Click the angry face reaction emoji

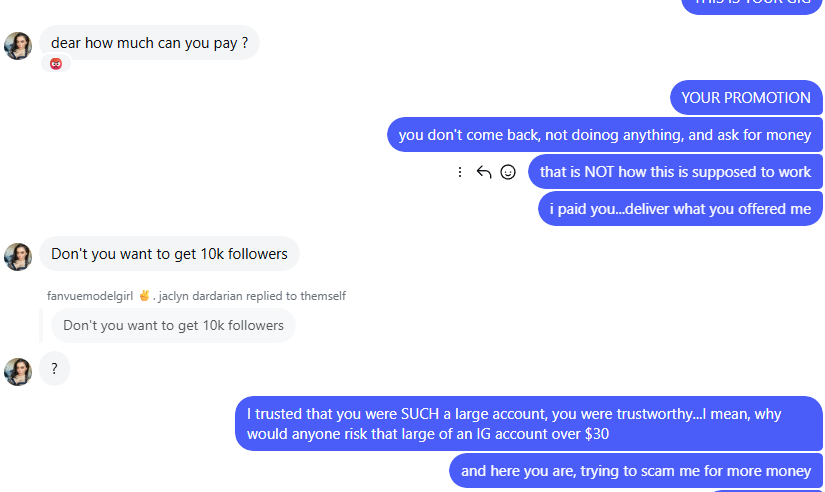[x=56, y=64]
